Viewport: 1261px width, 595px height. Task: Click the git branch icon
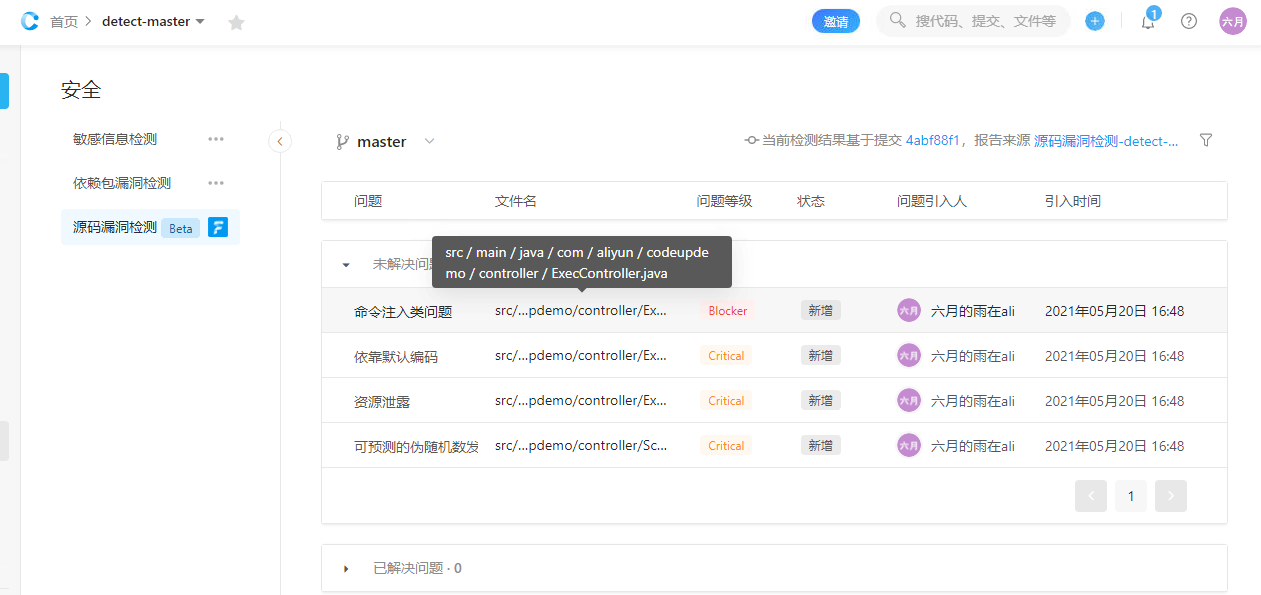coord(343,142)
